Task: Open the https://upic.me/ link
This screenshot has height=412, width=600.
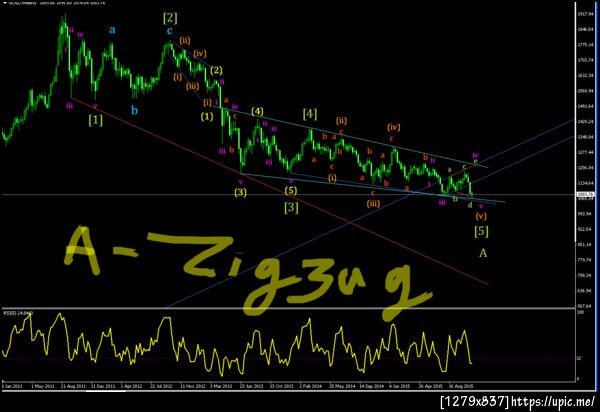Action: (x=553, y=402)
